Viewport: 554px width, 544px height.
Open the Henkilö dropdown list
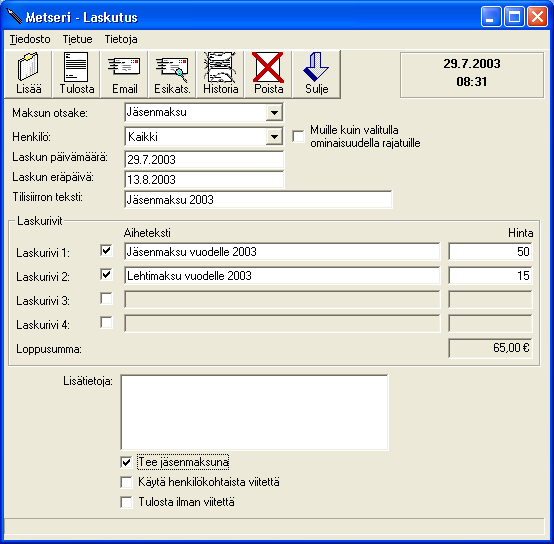[x=274, y=136]
